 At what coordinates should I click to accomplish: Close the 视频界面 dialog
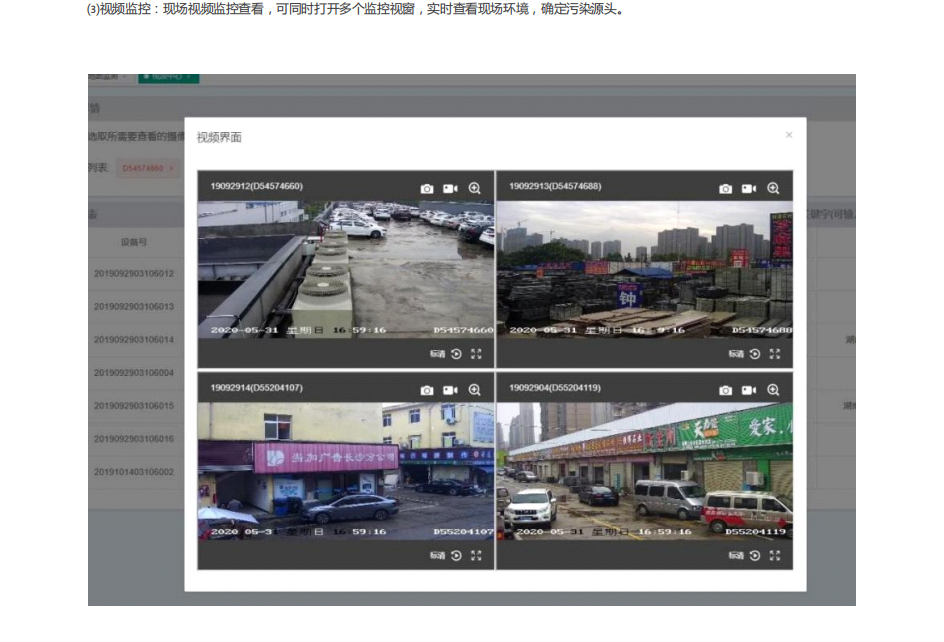pos(789,135)
